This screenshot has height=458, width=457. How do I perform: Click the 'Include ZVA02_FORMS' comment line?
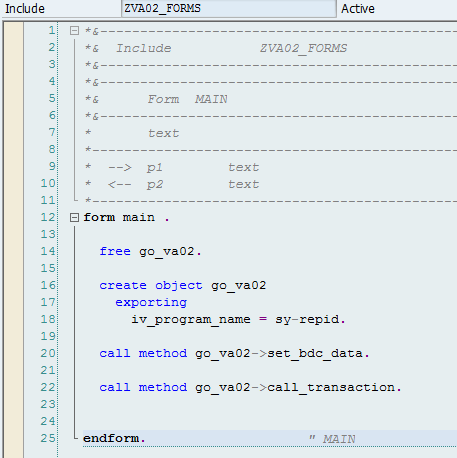click(216, 48)
